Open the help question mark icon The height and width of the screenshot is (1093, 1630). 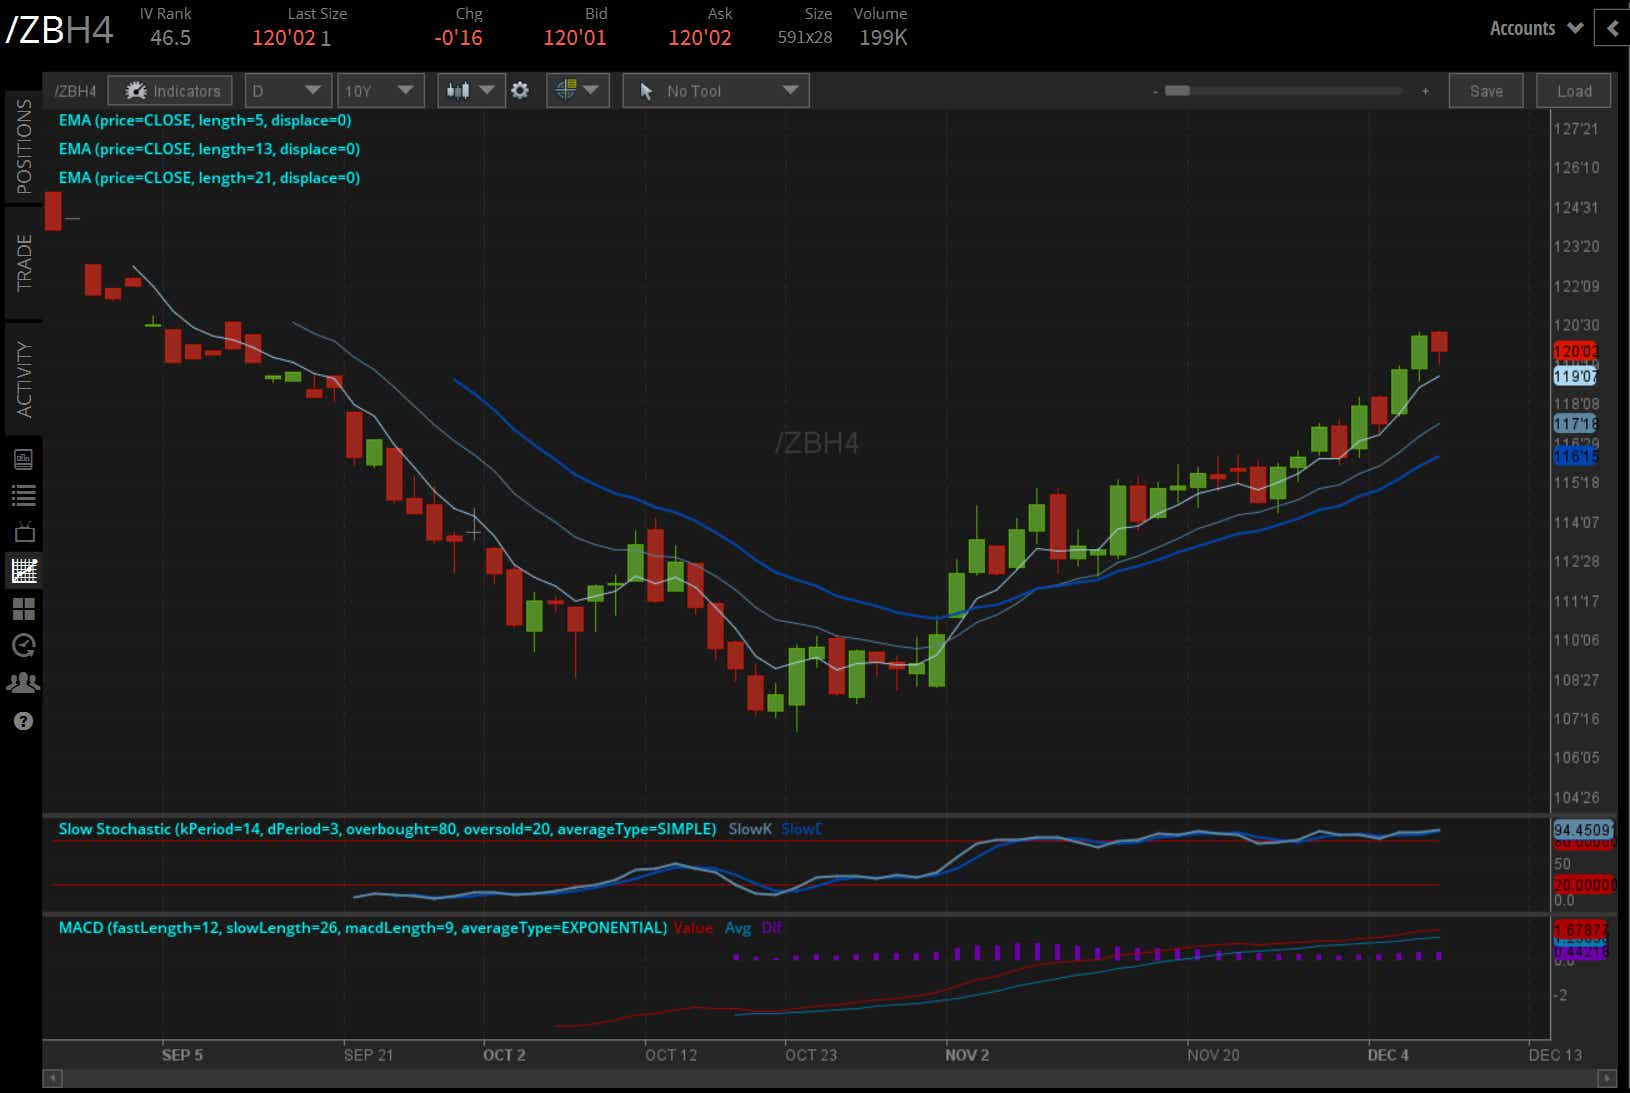pos(24,721)
